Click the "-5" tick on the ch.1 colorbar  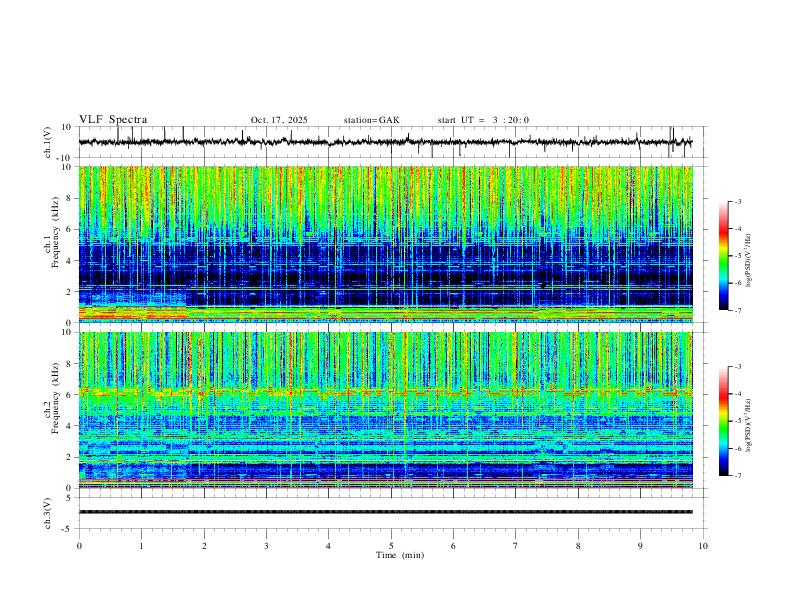738,256
